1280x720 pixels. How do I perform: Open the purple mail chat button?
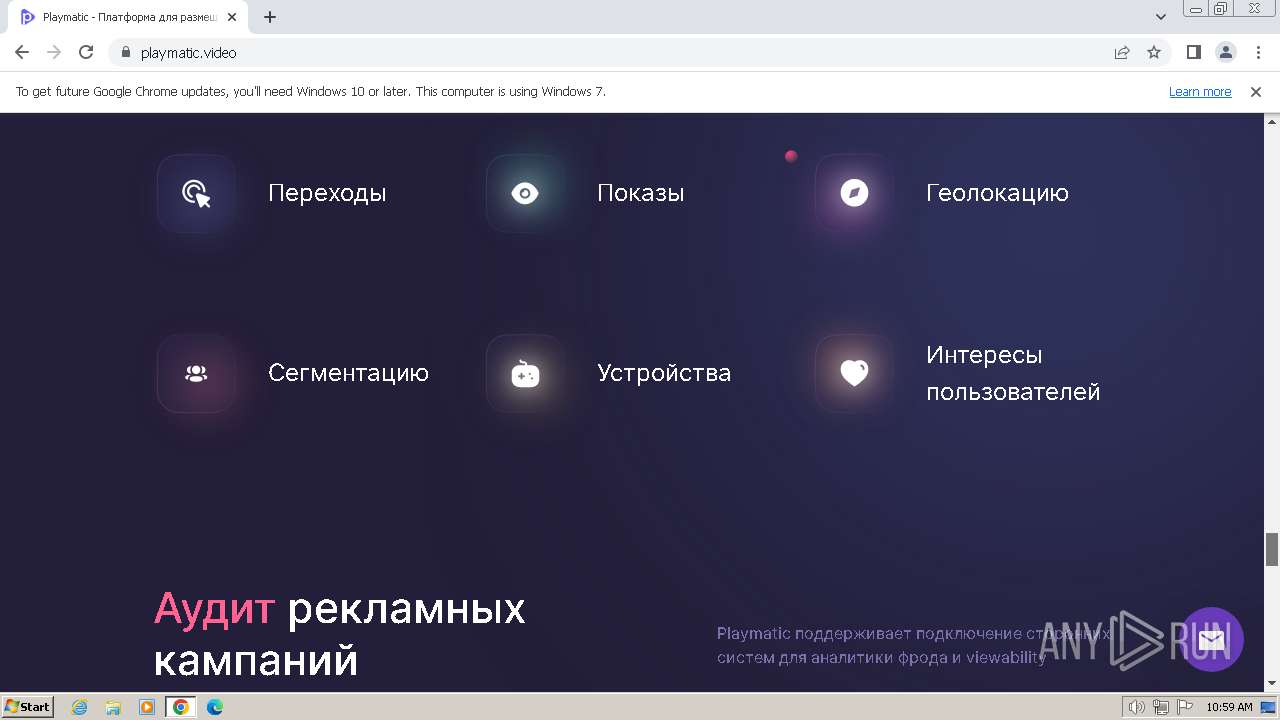1212,639
